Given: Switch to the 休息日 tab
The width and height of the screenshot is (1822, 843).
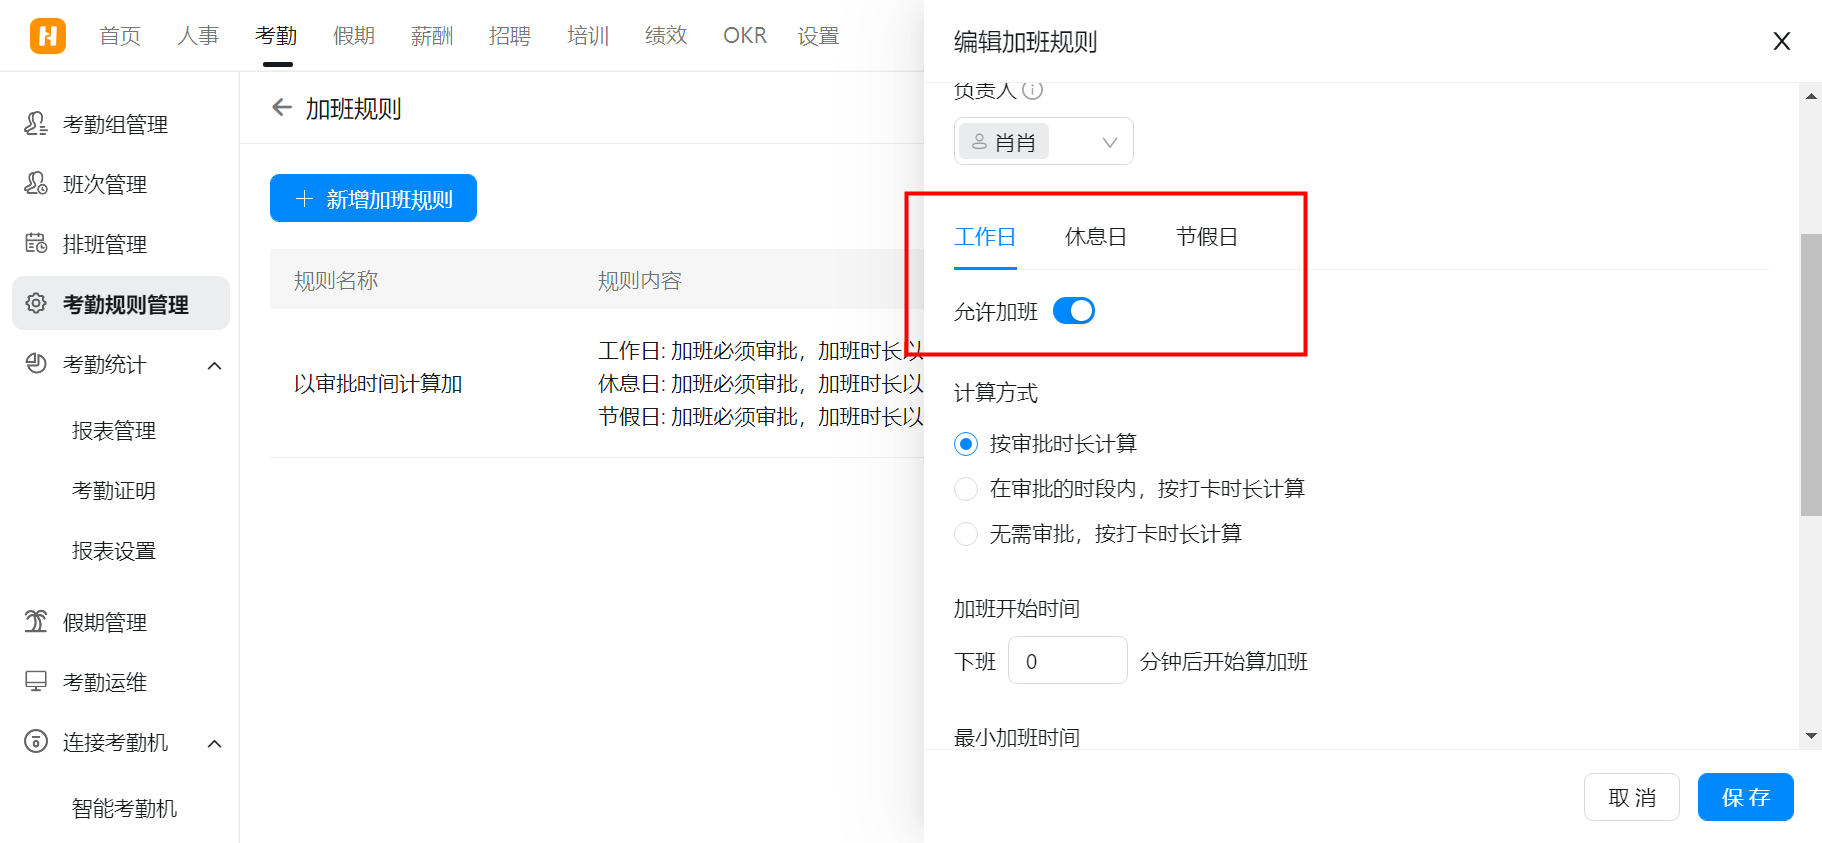Looking at the screenshot, I should (1096, 237).
